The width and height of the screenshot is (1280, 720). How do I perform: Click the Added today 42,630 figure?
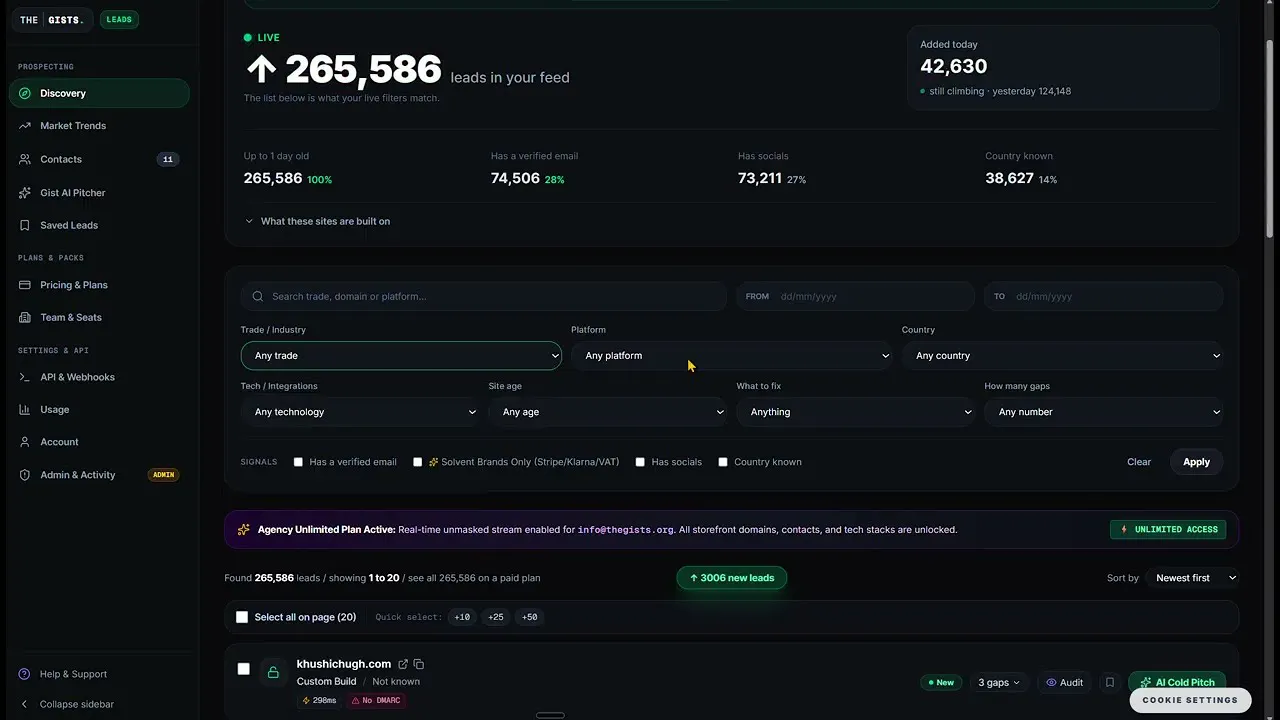point(954,66)
